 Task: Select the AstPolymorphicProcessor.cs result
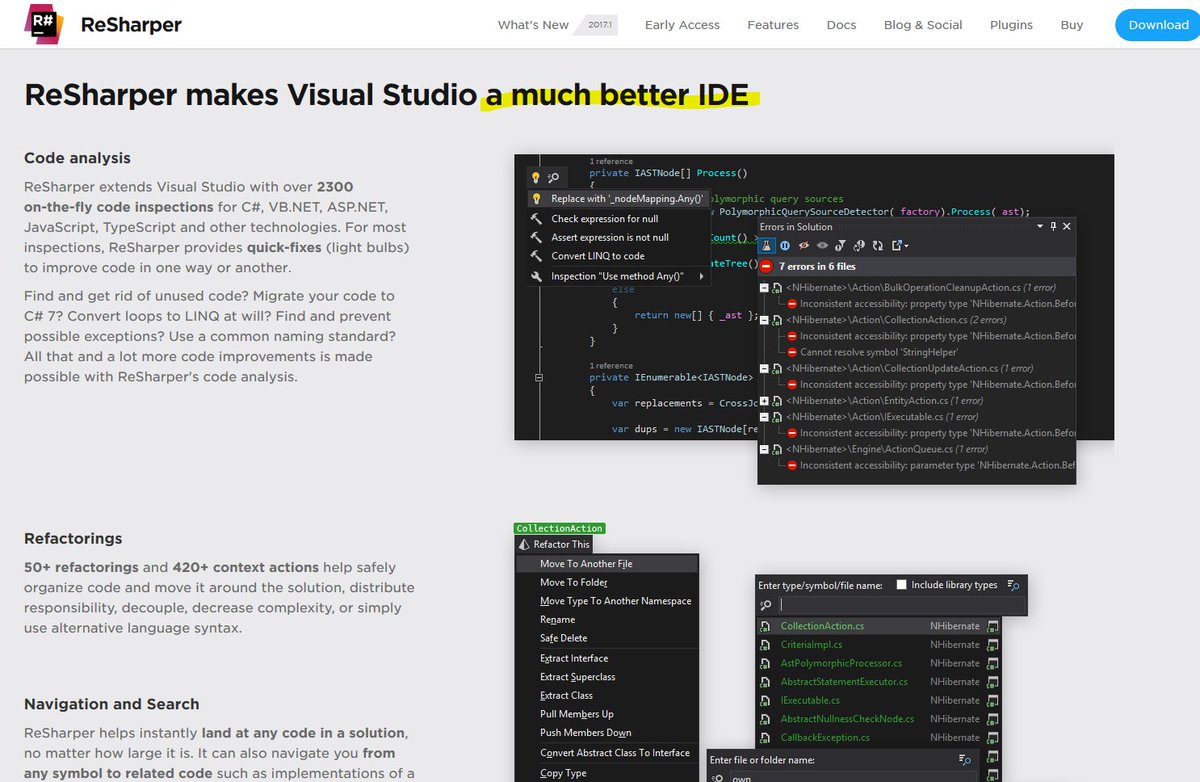point(841,663)
